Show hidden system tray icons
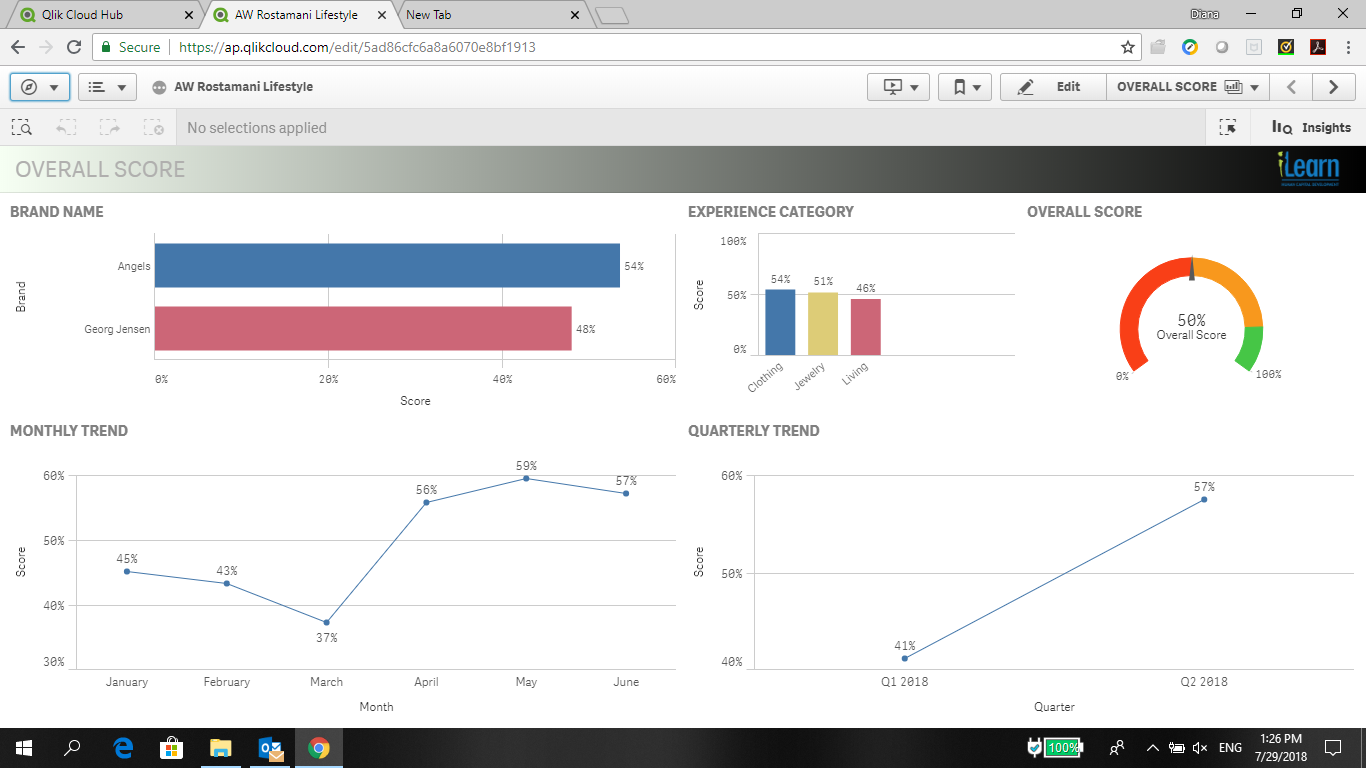The width and height of the screenshot is (1366, 768). (x=1153, y=747)
